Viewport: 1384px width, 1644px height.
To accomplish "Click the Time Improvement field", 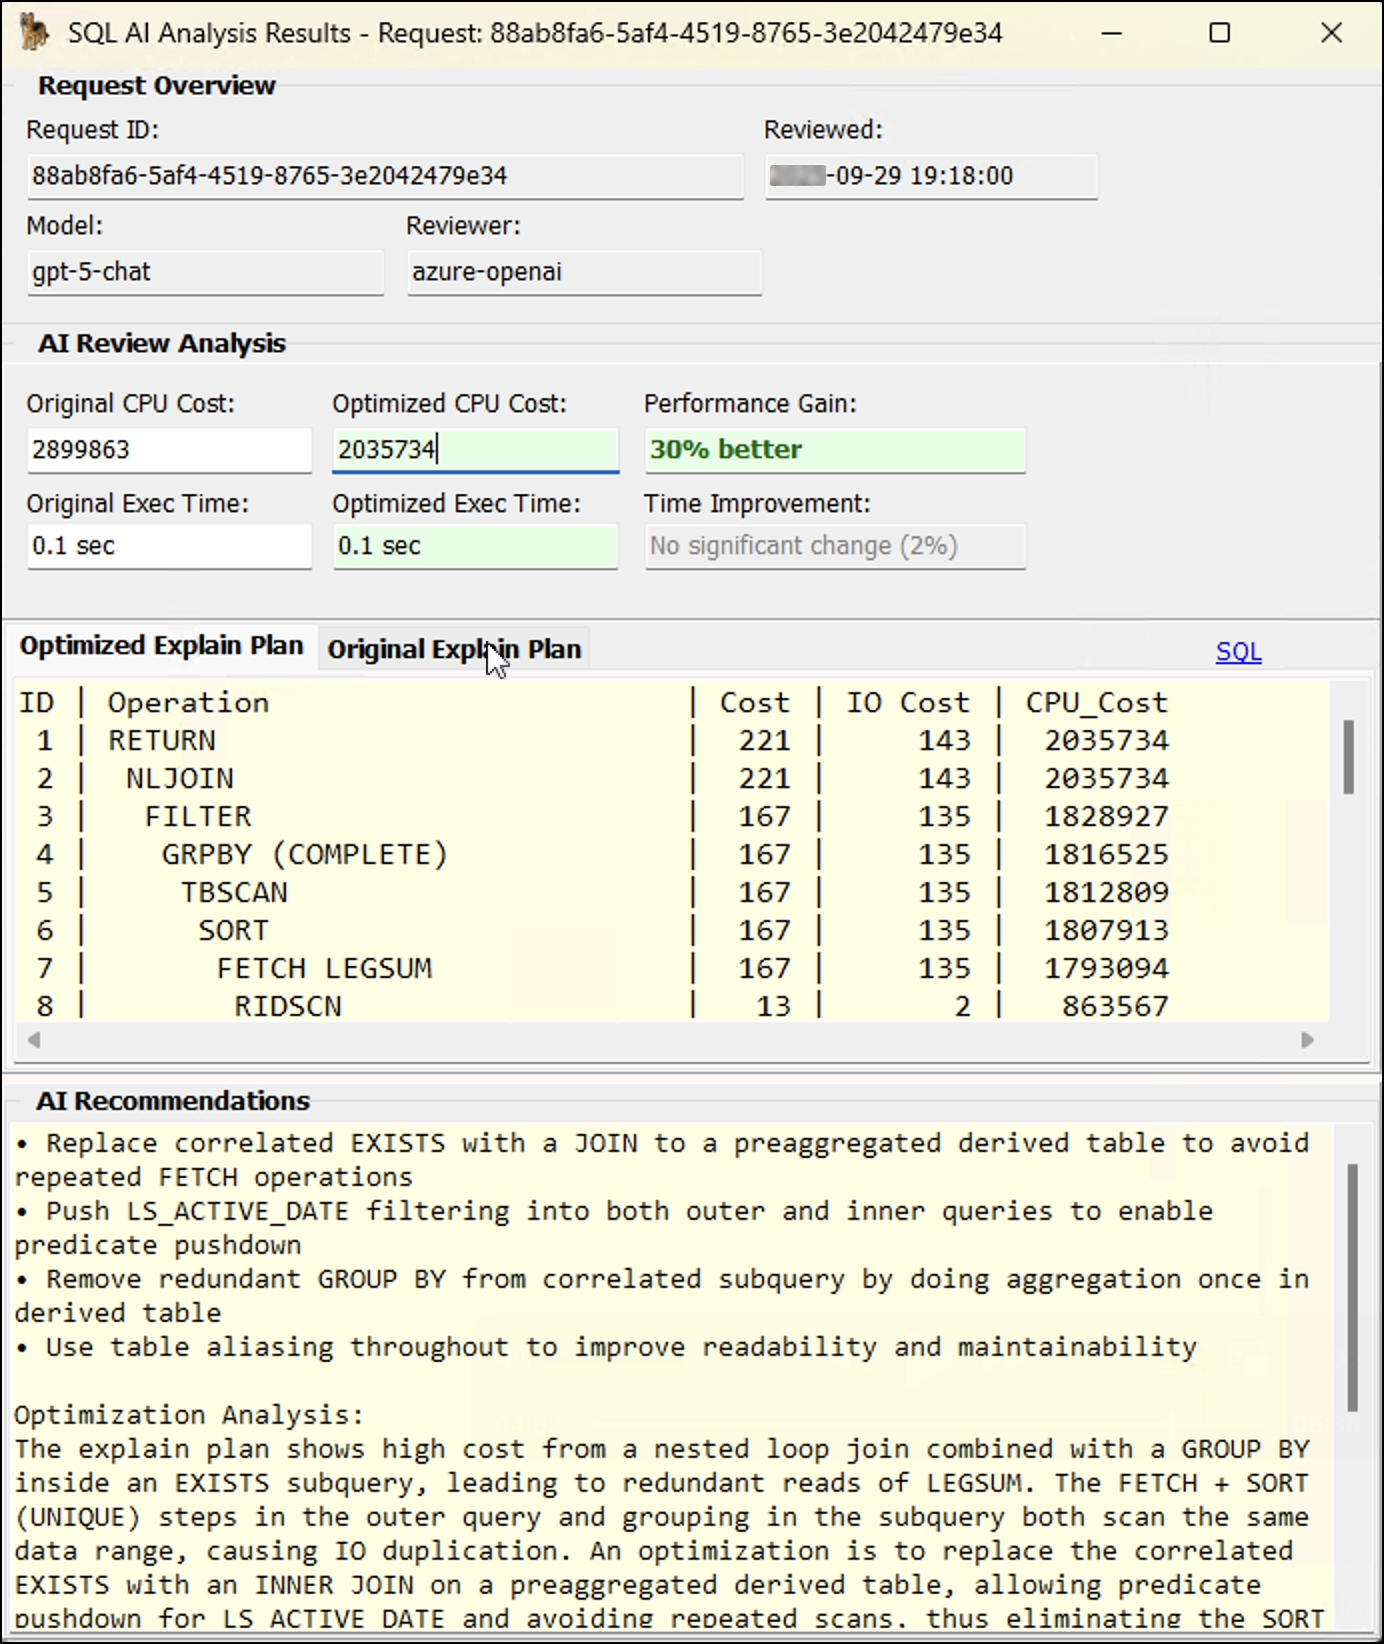I will pyautogui.click(x=834, y=546).
